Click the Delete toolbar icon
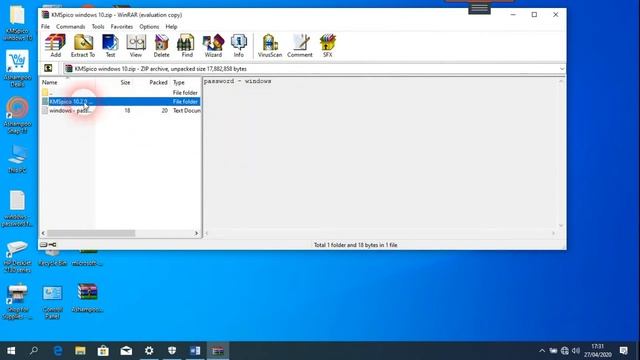The image size is (640, 360). coord(161,45)
